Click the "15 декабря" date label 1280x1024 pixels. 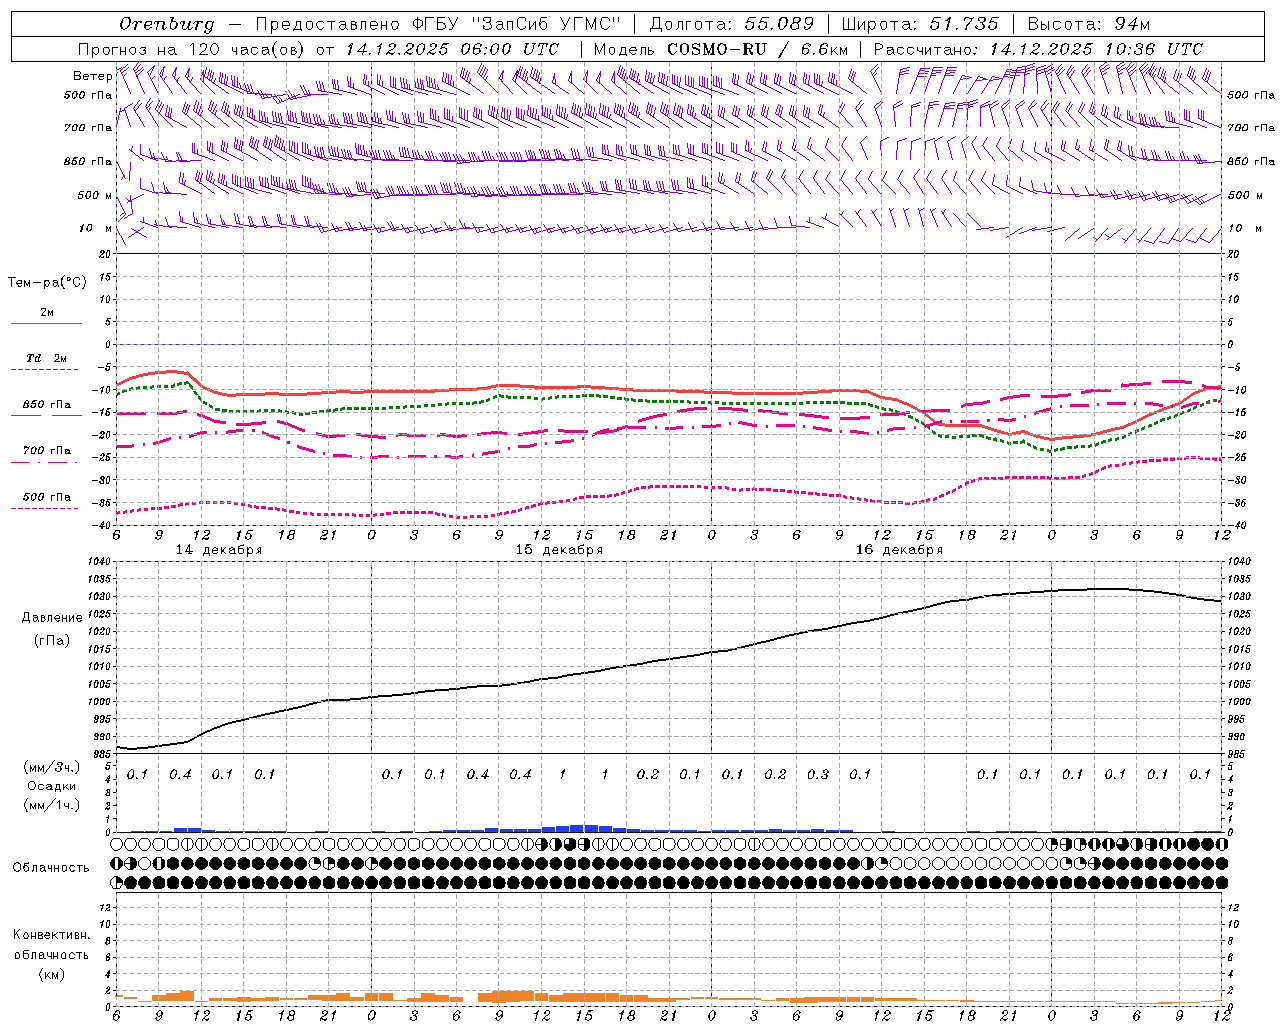coord(559,550)
